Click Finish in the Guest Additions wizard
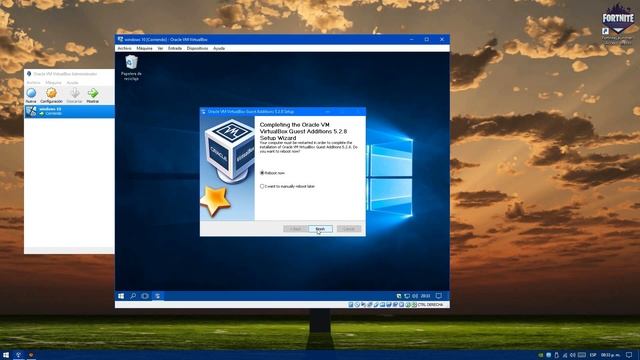 click(320, 229)
